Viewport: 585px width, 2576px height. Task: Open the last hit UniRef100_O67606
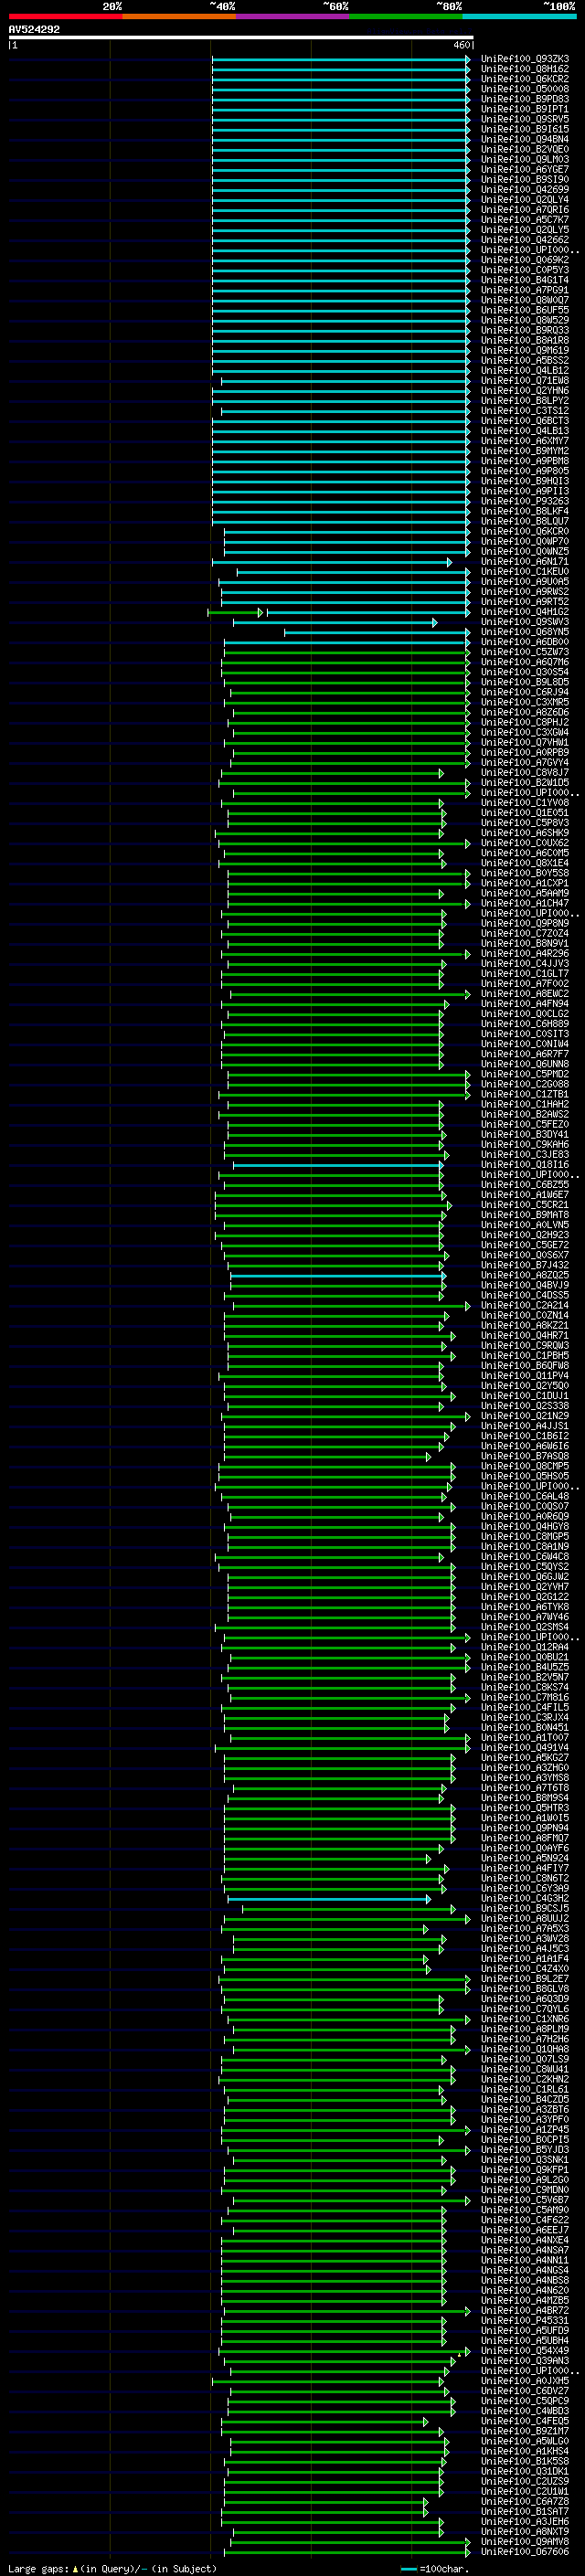tap(525, 2552)
